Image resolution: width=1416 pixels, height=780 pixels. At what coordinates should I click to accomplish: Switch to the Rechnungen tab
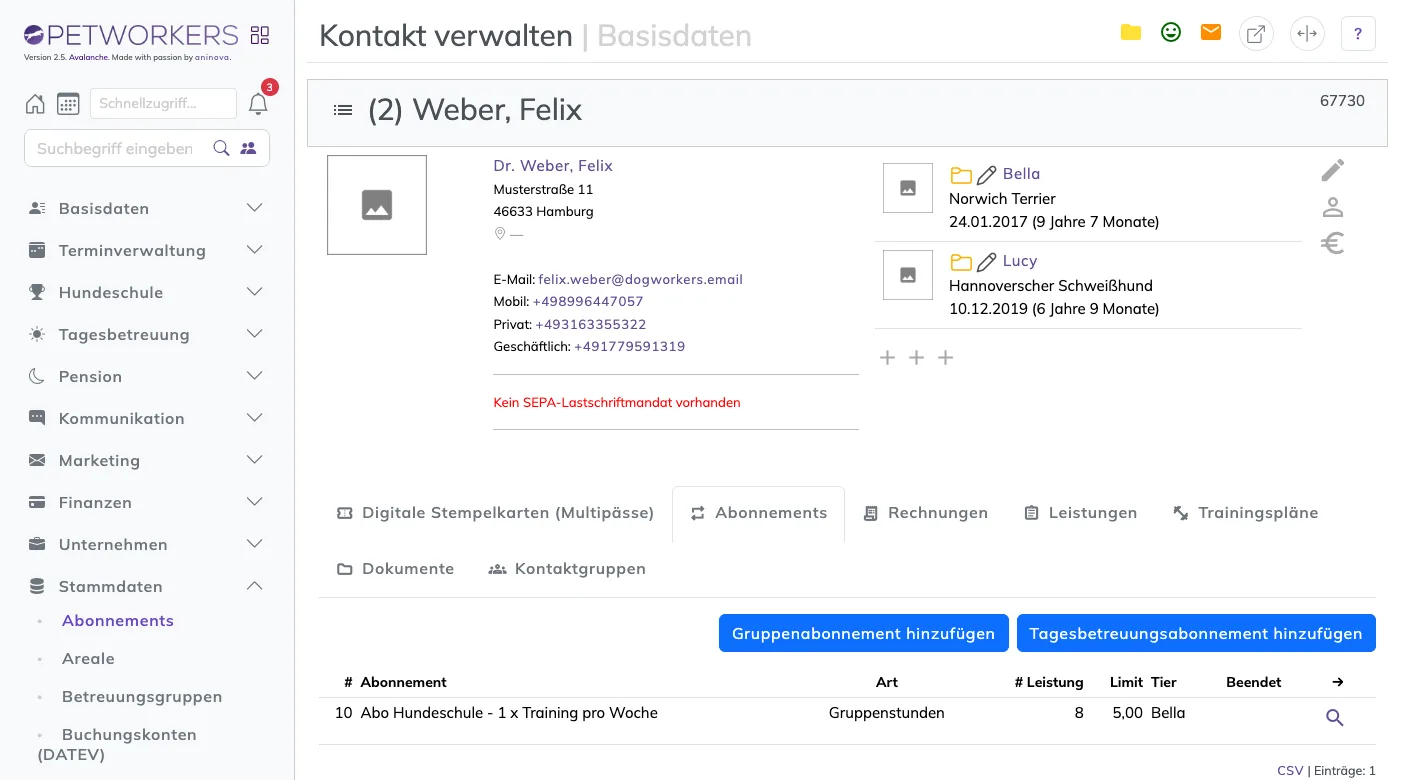pos(926,513)
